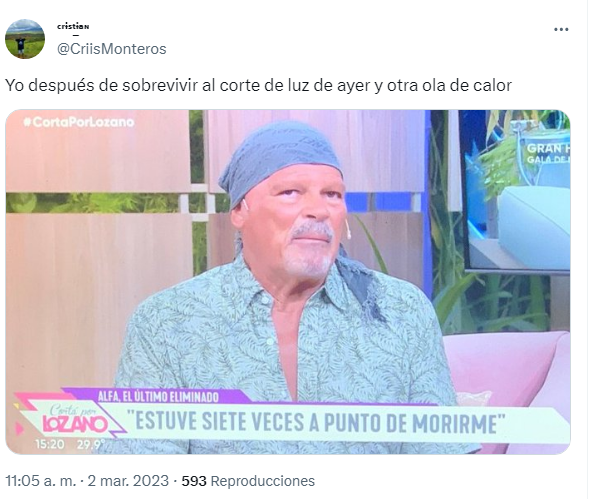The image size is (590, 499).
Task: Open the 11:05 a. m. timestamp link
Action: pyautogui.click(x=41, y=481)
